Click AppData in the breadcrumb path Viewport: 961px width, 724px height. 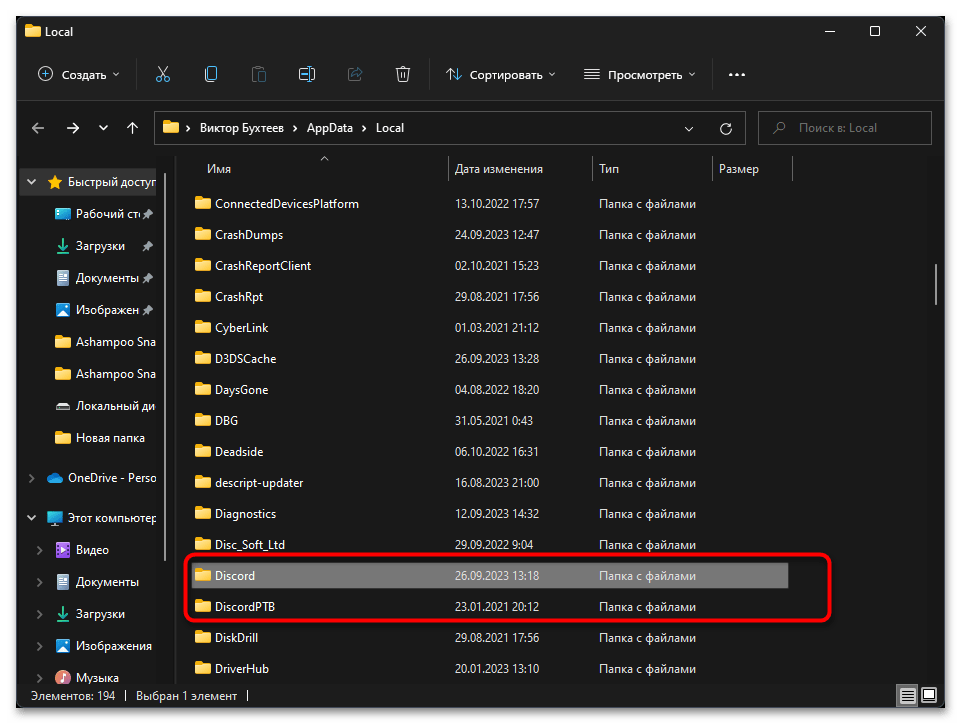(330, 128)
